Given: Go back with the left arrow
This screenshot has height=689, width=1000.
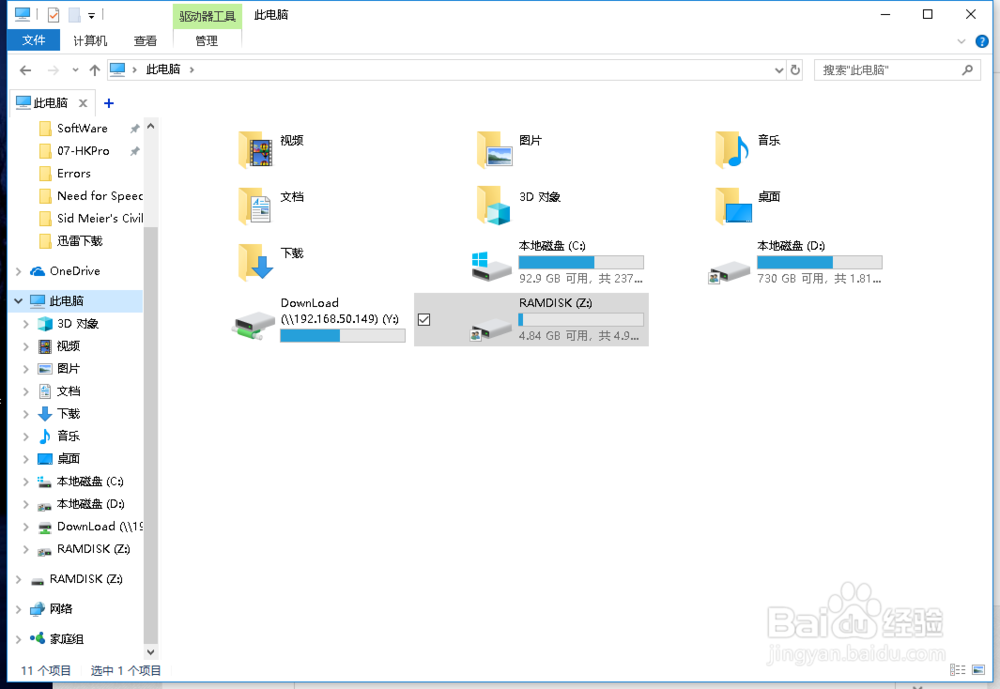Looking at the screenshot, I should point(26,70).
